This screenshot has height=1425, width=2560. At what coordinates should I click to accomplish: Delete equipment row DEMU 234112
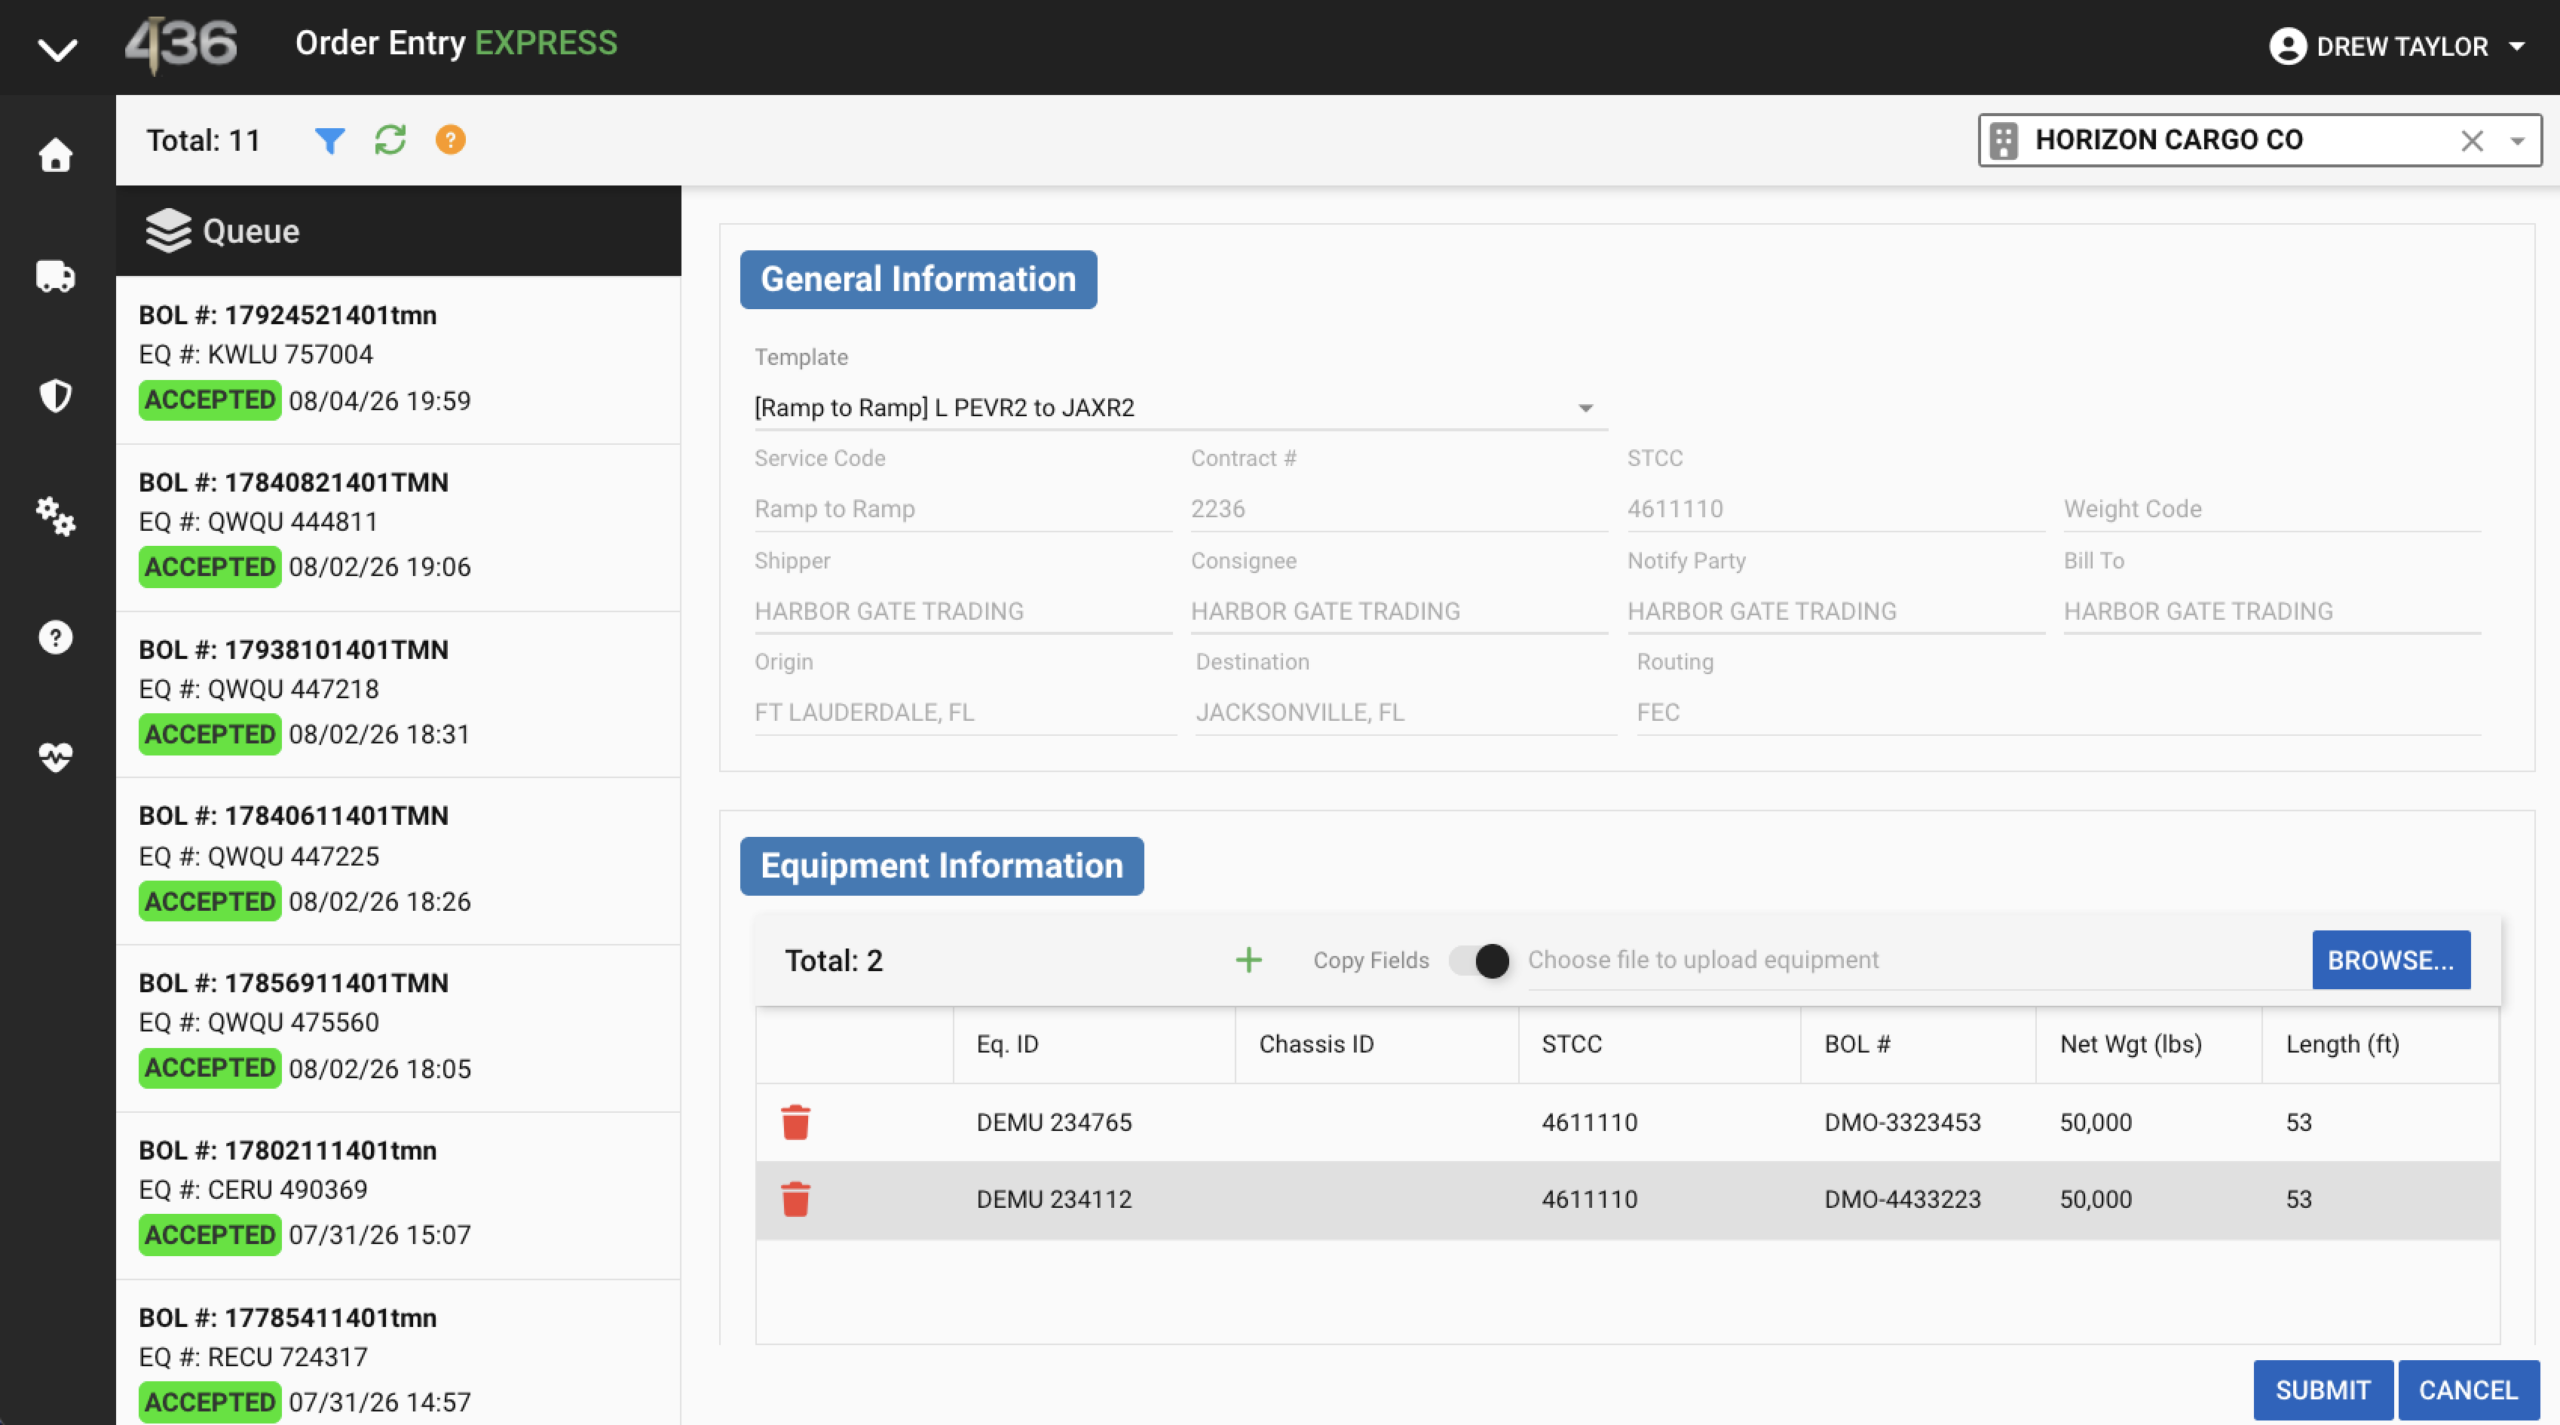point(795,1199)
